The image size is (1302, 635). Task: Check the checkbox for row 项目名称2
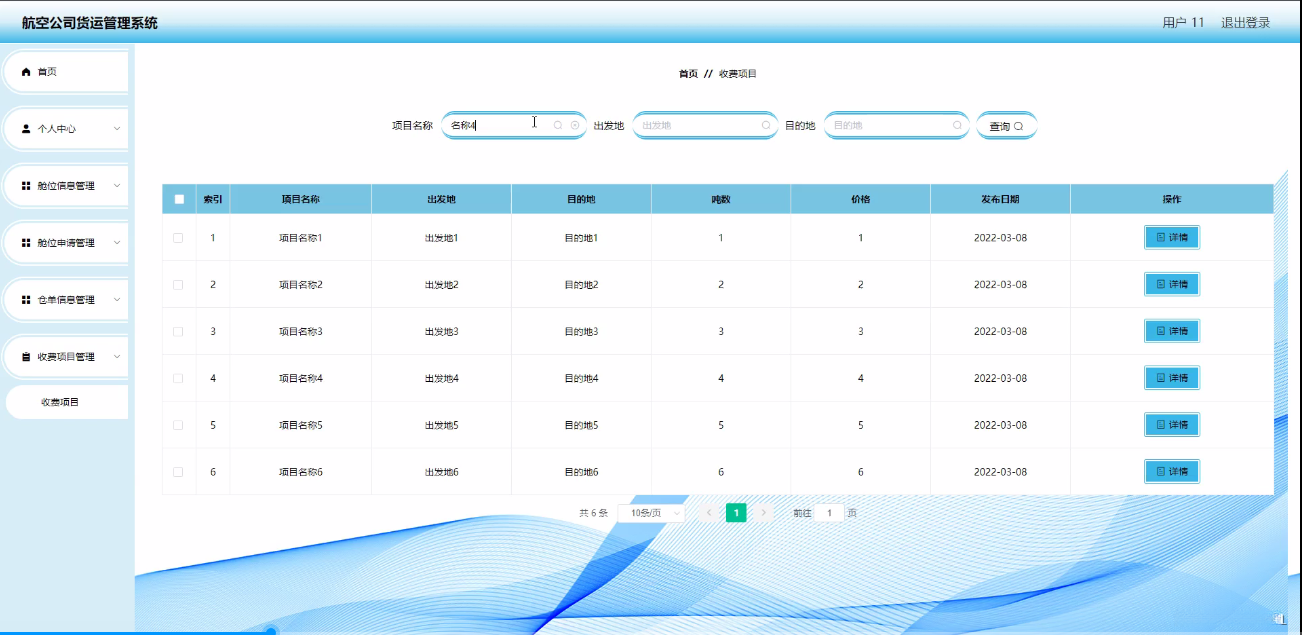tap(178, 285)
